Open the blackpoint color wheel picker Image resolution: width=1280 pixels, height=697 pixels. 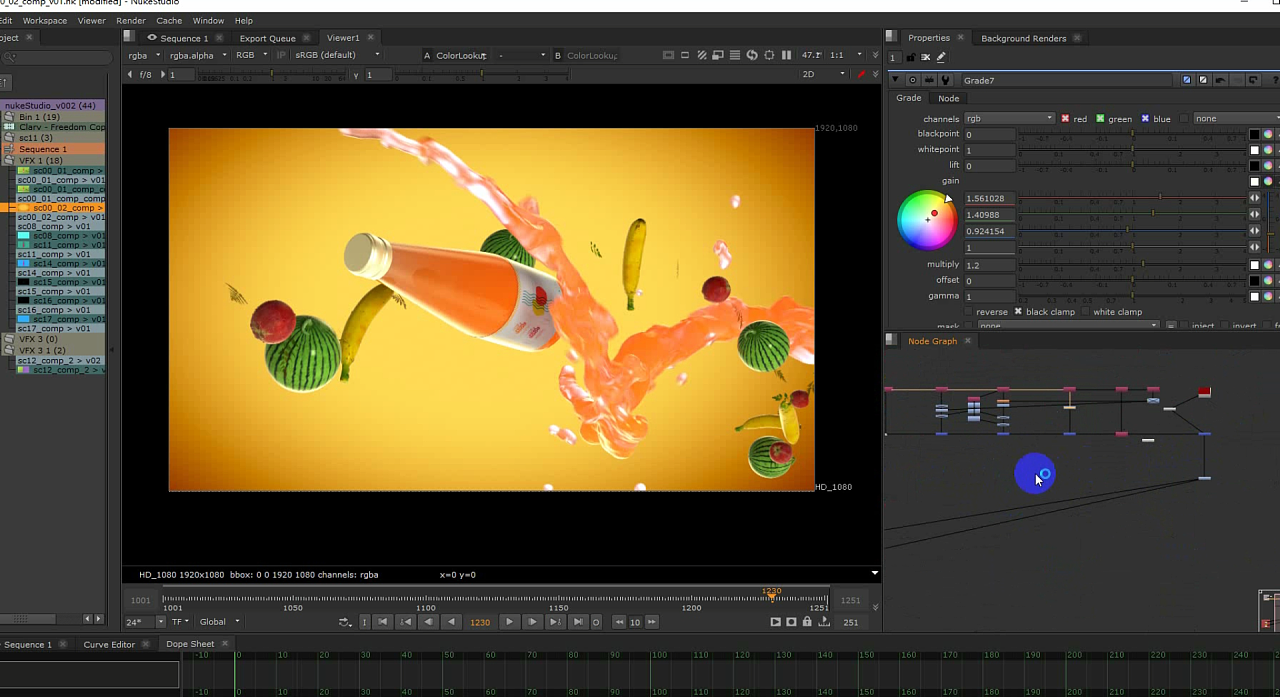tap(1268, 134)
